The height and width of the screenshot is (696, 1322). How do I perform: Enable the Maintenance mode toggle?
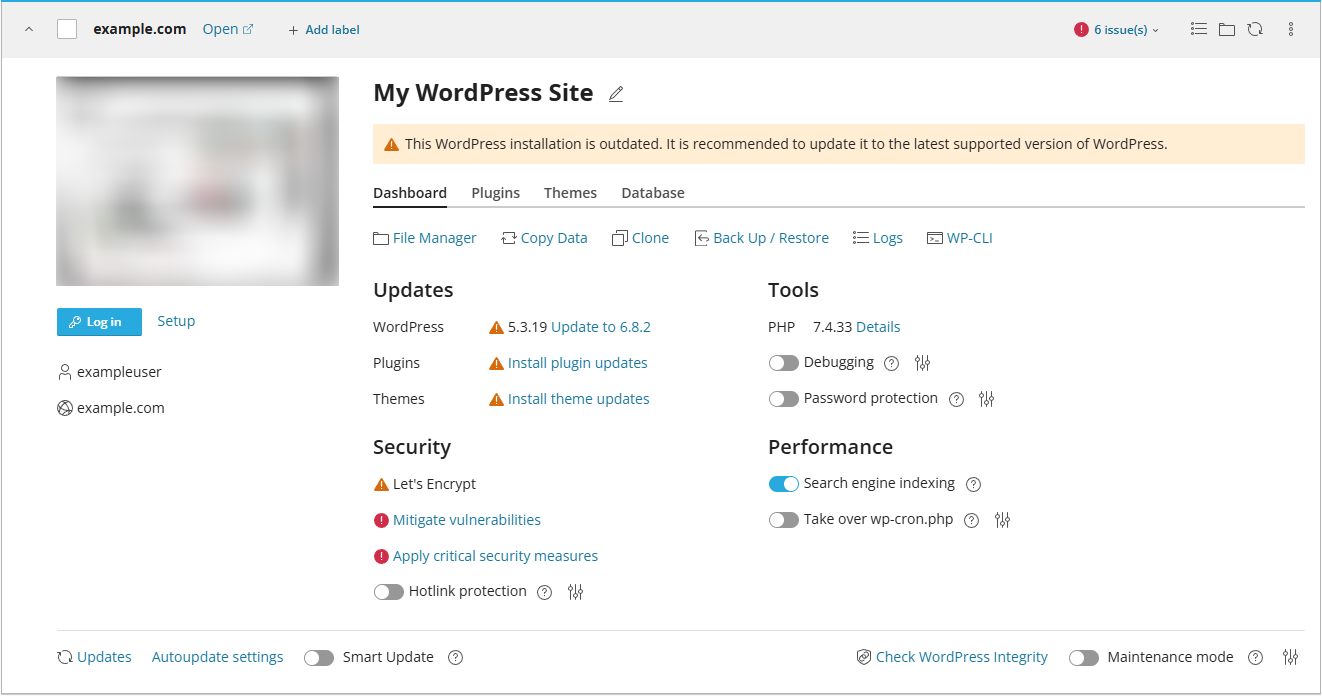[x=1084, y=658]
